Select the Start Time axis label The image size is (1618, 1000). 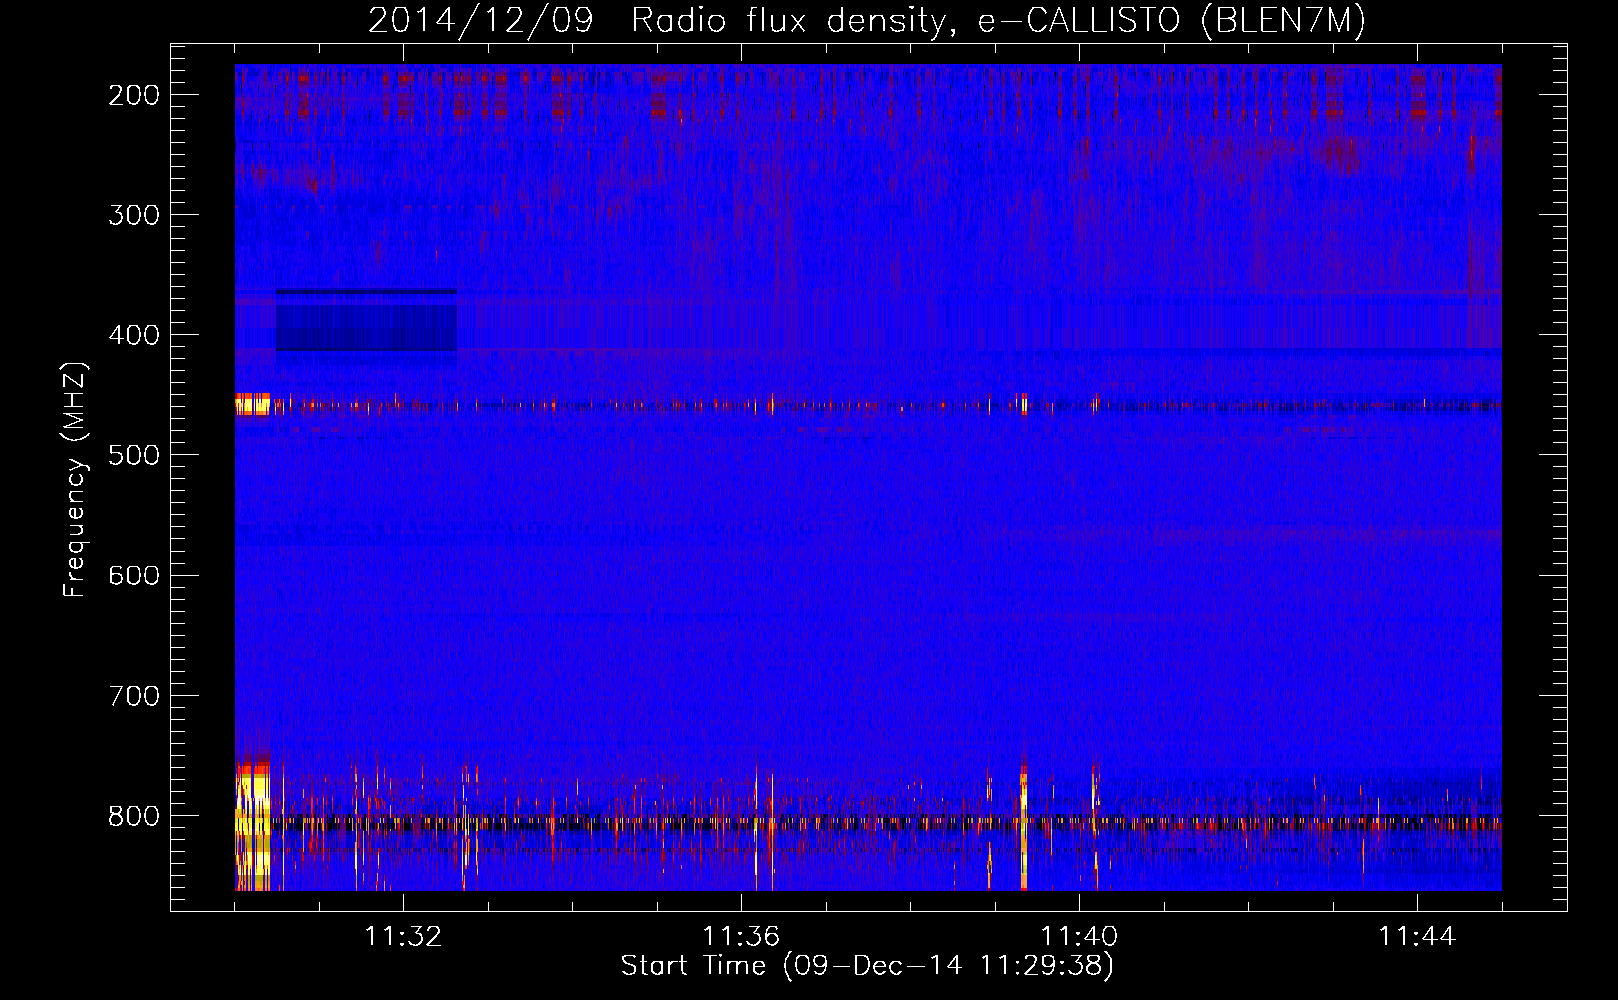click(867, 966)
